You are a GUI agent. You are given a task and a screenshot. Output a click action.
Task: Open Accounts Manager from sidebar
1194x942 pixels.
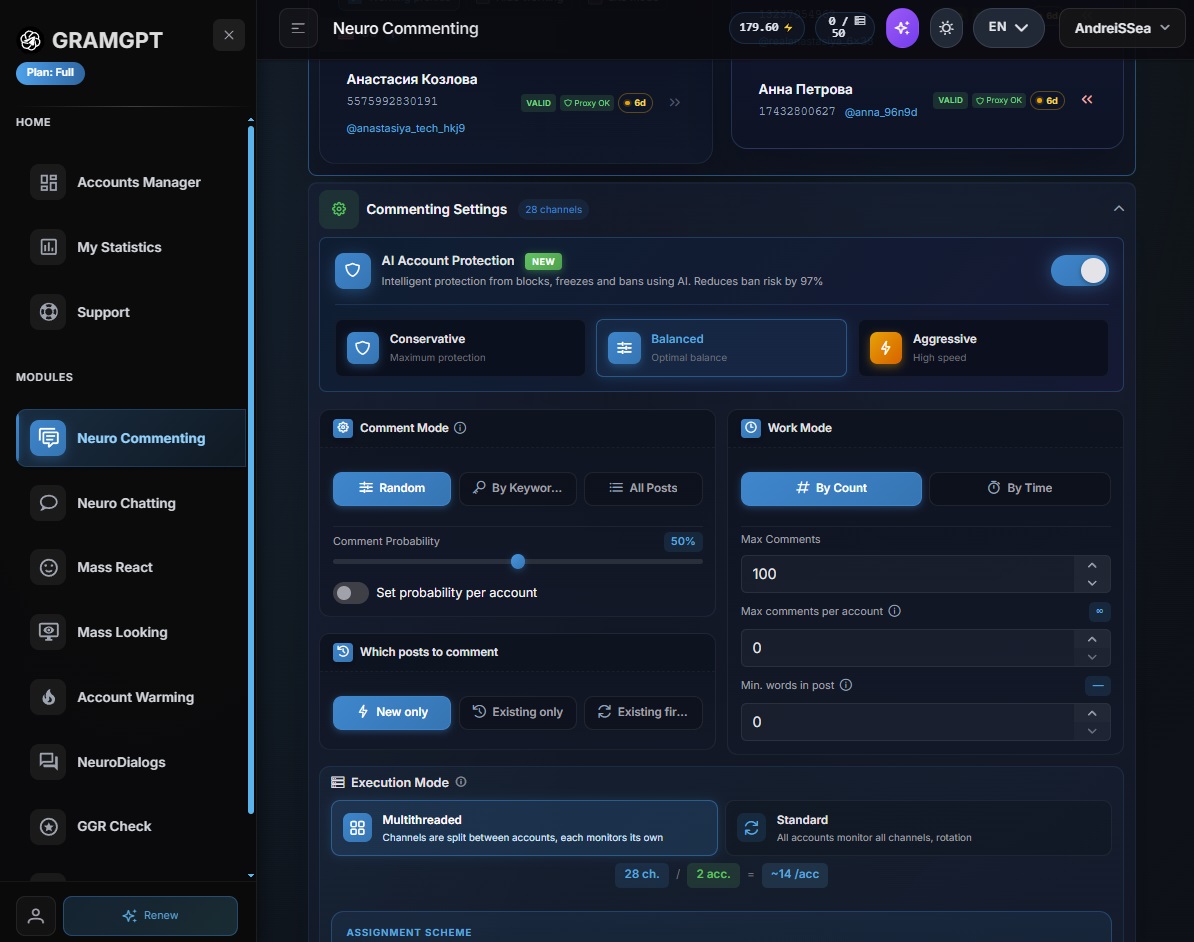131,183
